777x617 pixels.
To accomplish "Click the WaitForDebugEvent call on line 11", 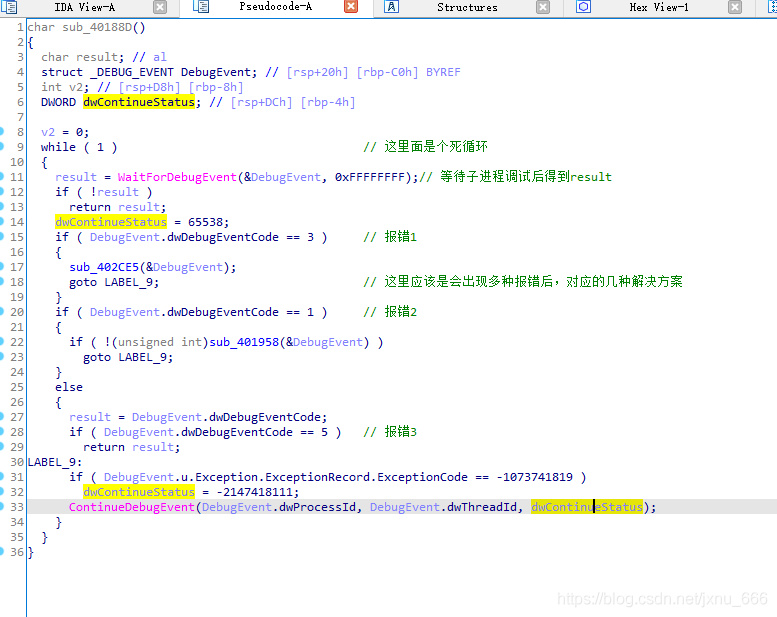I will [x=177, y=177].
